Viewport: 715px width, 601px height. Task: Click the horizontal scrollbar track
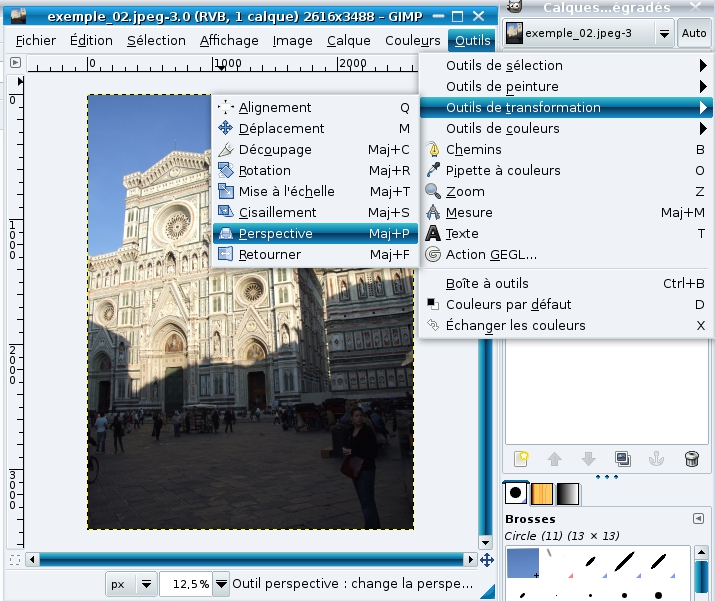point(251,559)
